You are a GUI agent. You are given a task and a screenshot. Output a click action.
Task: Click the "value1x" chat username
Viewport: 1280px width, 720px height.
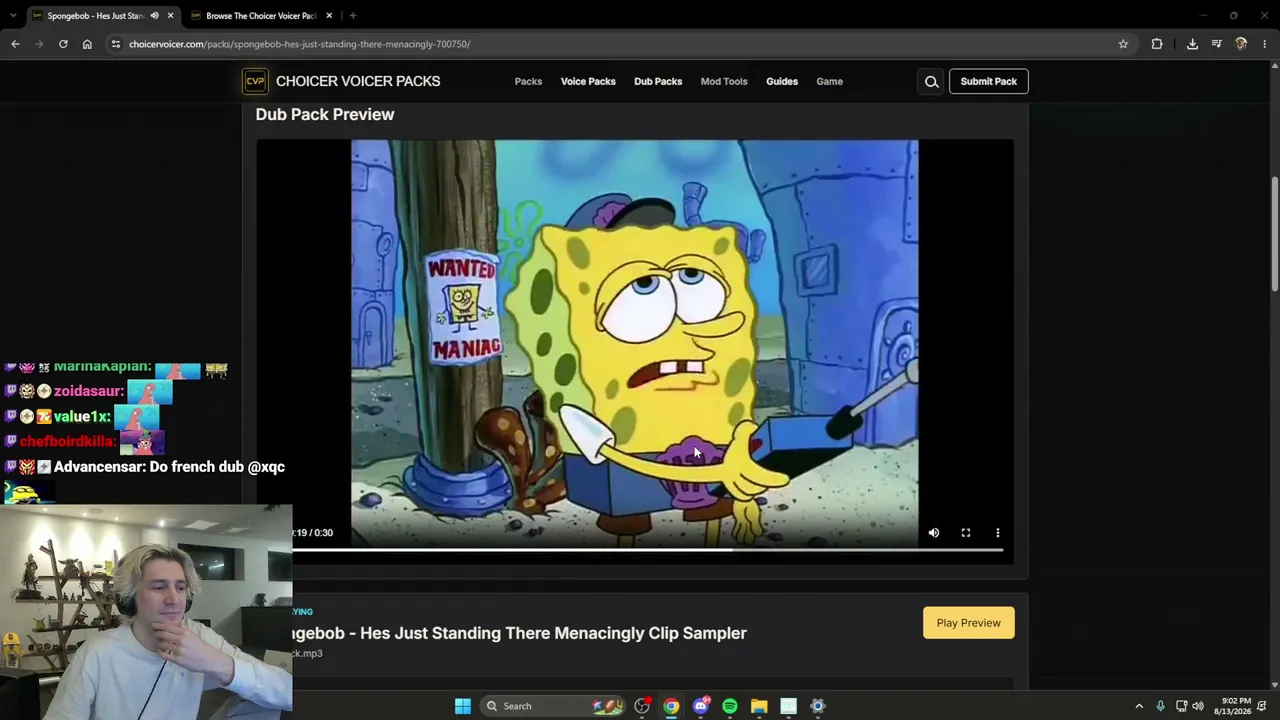click(82, 416)
